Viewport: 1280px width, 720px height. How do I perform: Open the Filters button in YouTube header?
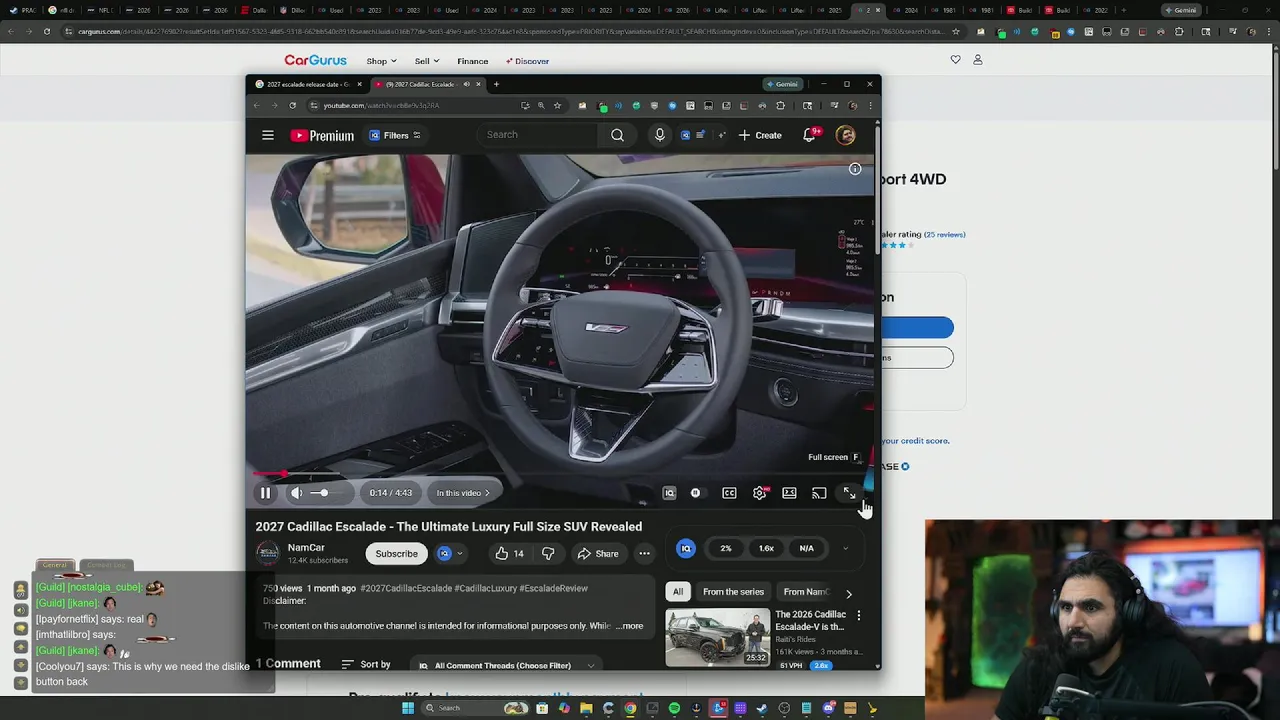click(x=395, y=135)
